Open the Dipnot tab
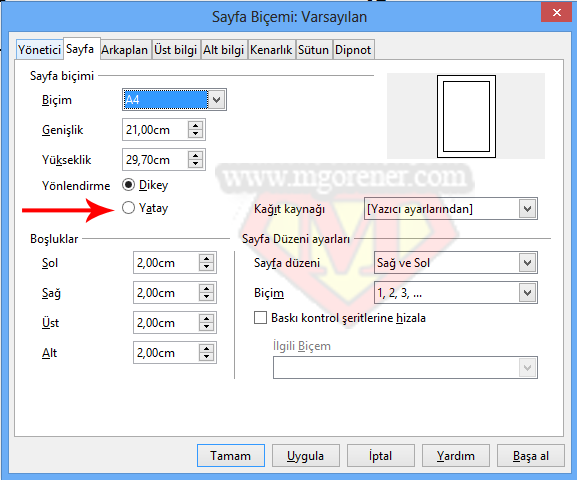The height and width of the screenshot is (480, 577). click(353, 50)
